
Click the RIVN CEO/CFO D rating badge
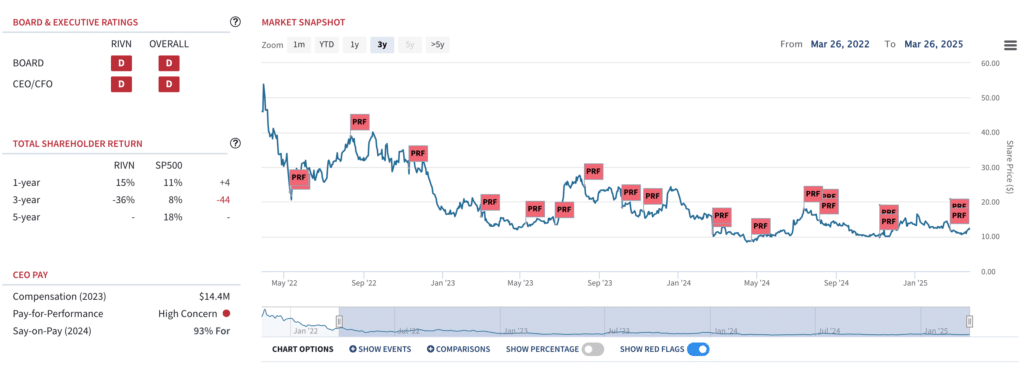tap(121, 84)
